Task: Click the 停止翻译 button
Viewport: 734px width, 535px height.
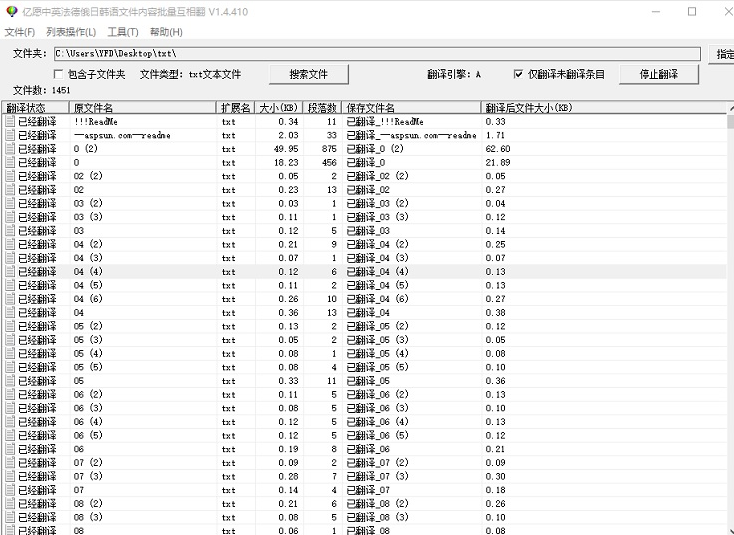Action: pyautogui.click(x=659, y=74)
